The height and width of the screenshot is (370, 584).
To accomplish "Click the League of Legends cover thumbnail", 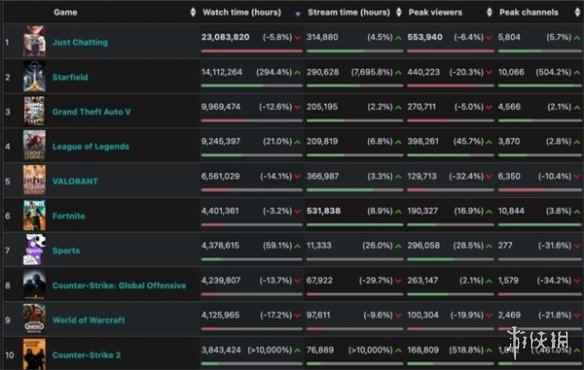I will 34,146.
